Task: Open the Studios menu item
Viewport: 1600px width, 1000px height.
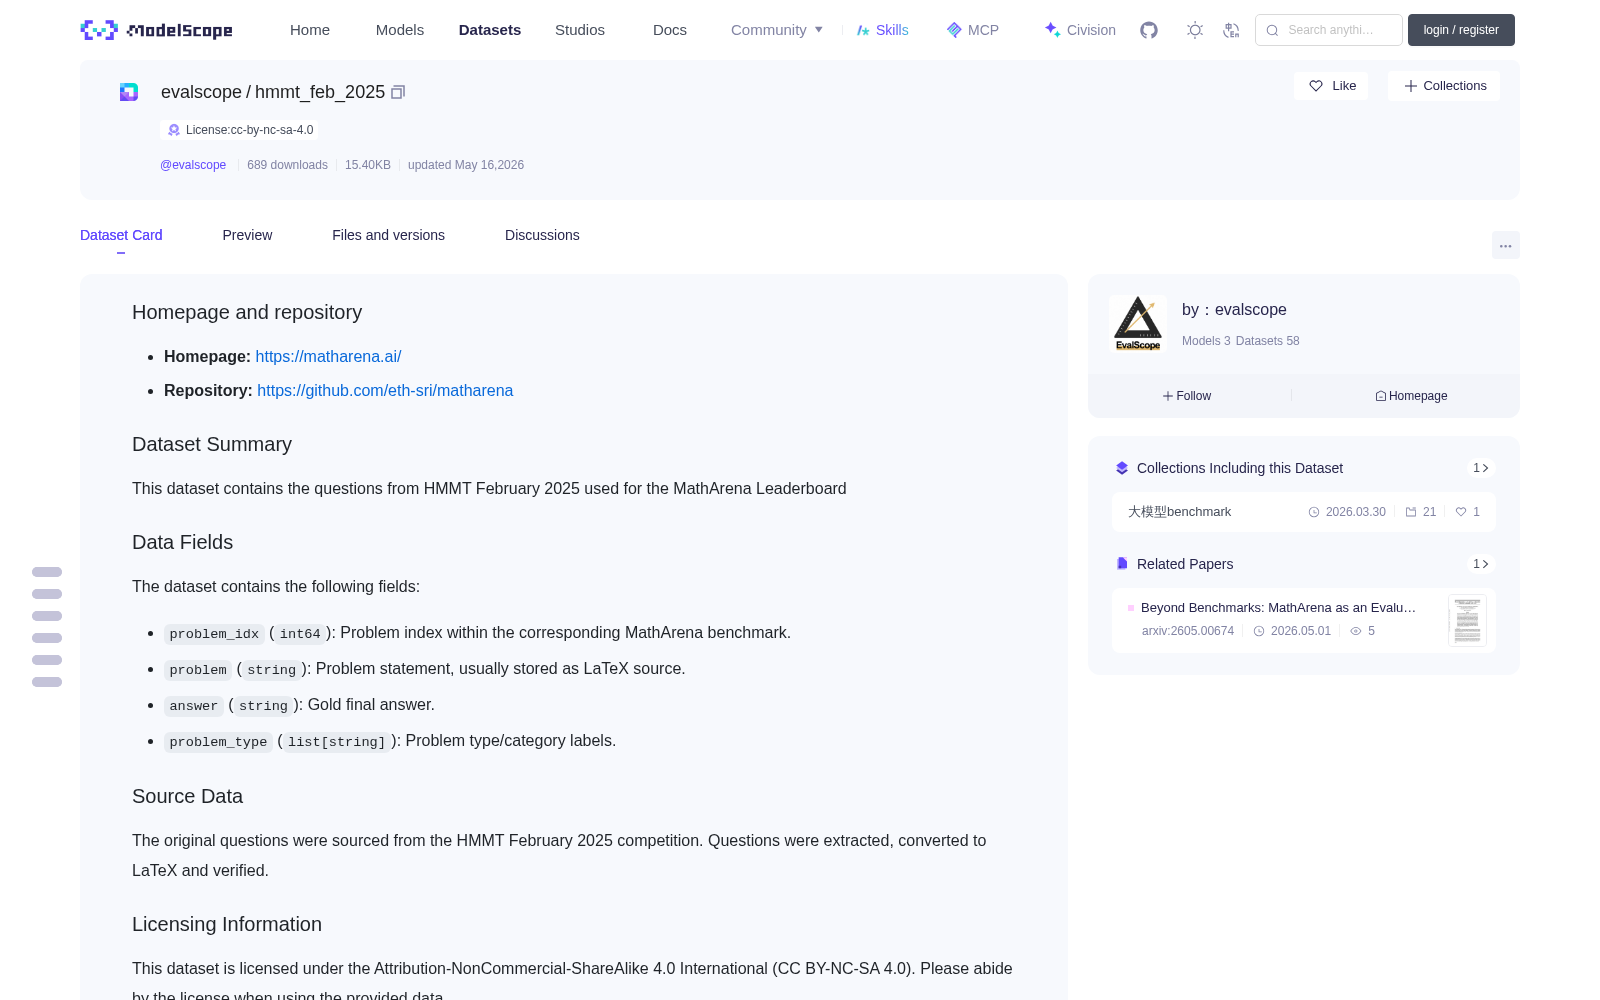Action: (x=580, y=30)
